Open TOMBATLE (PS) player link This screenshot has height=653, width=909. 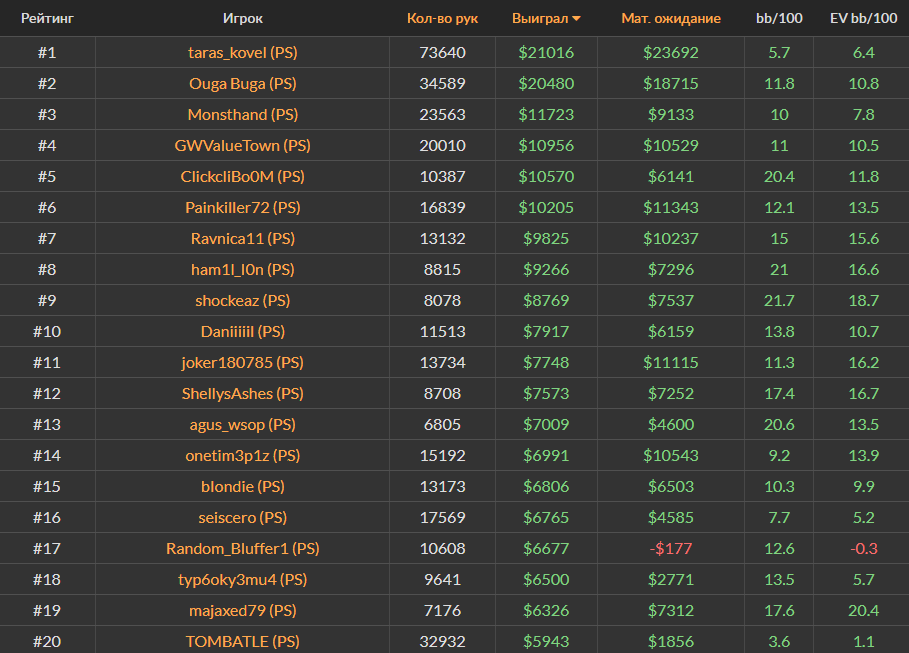(242, 641)
